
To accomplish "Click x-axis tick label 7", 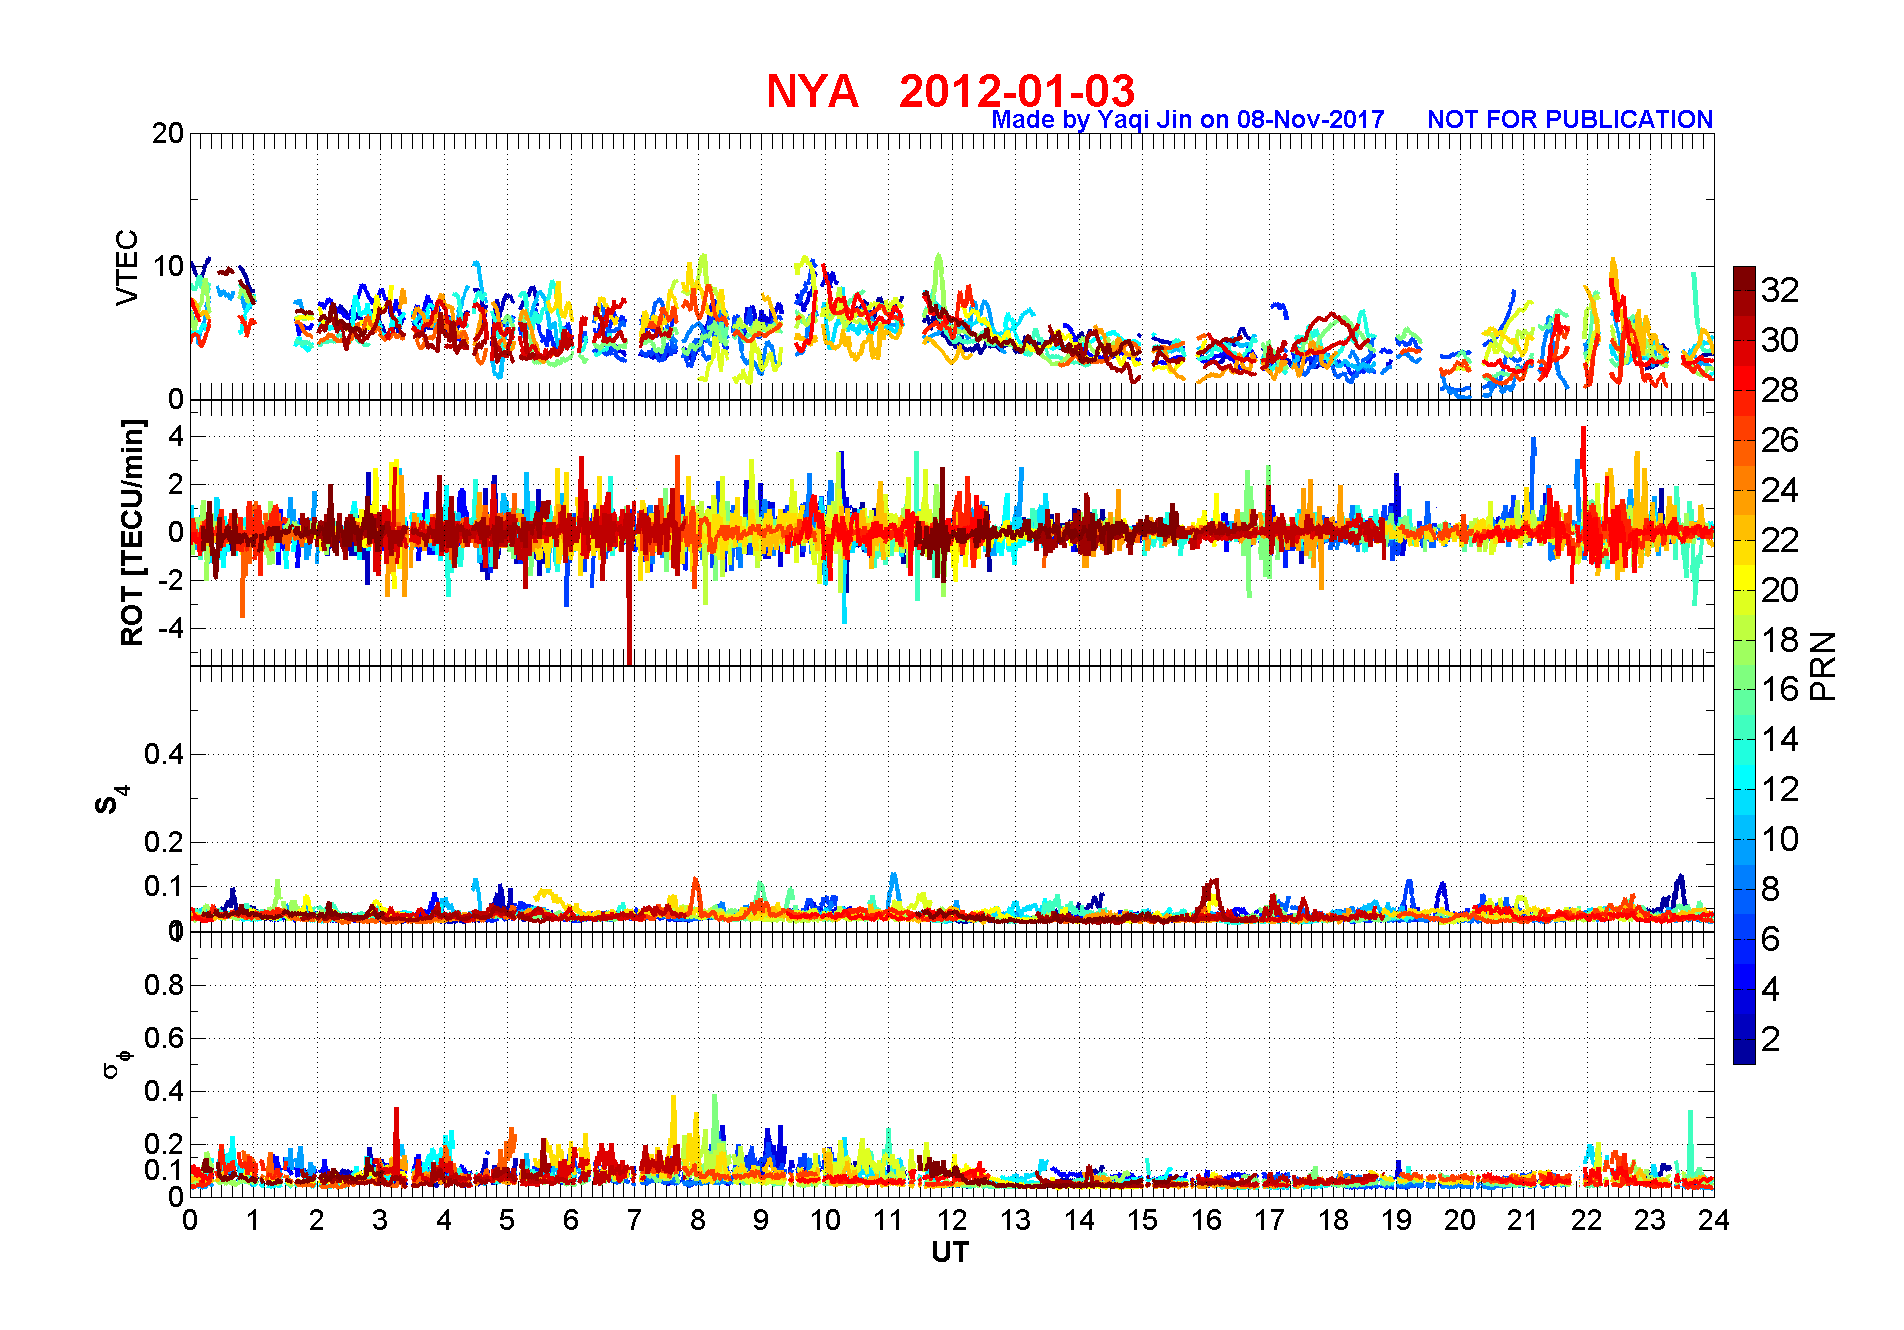I will tap(634, 1220).
